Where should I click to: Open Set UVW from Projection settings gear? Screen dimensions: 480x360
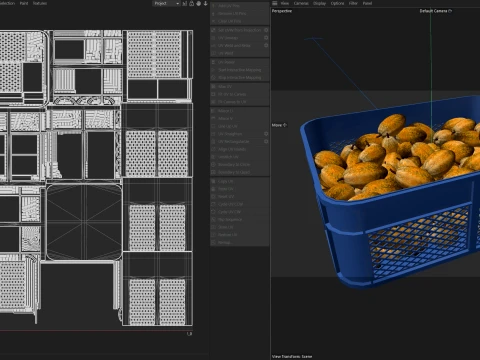click(x=266, y=30)
